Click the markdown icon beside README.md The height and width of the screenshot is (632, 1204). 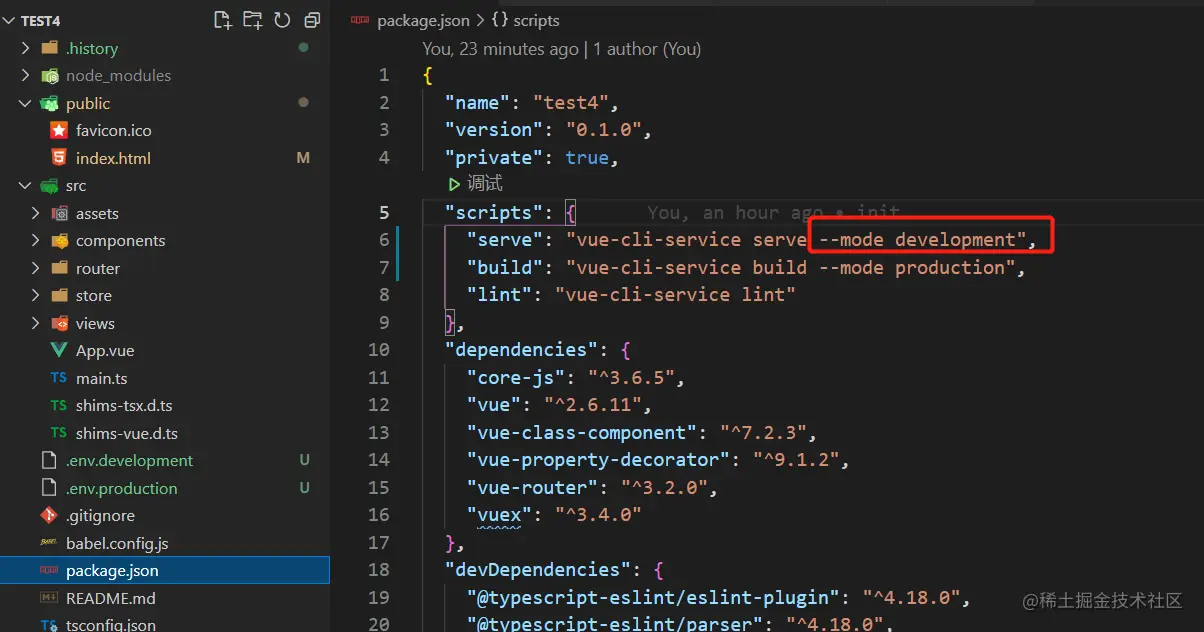coord(49,599)
